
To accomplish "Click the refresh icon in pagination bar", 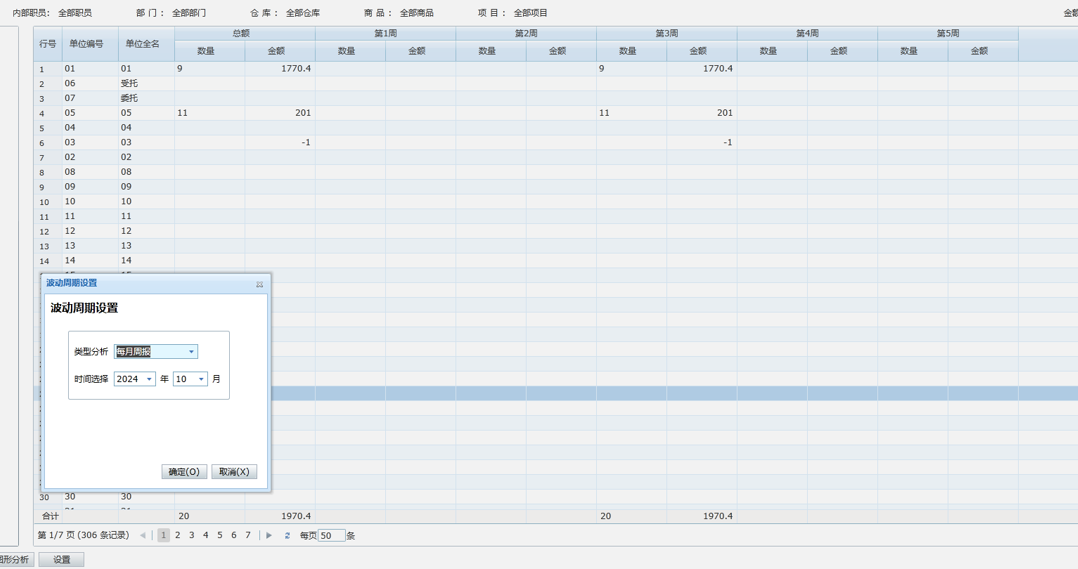I will click(287, 536).
